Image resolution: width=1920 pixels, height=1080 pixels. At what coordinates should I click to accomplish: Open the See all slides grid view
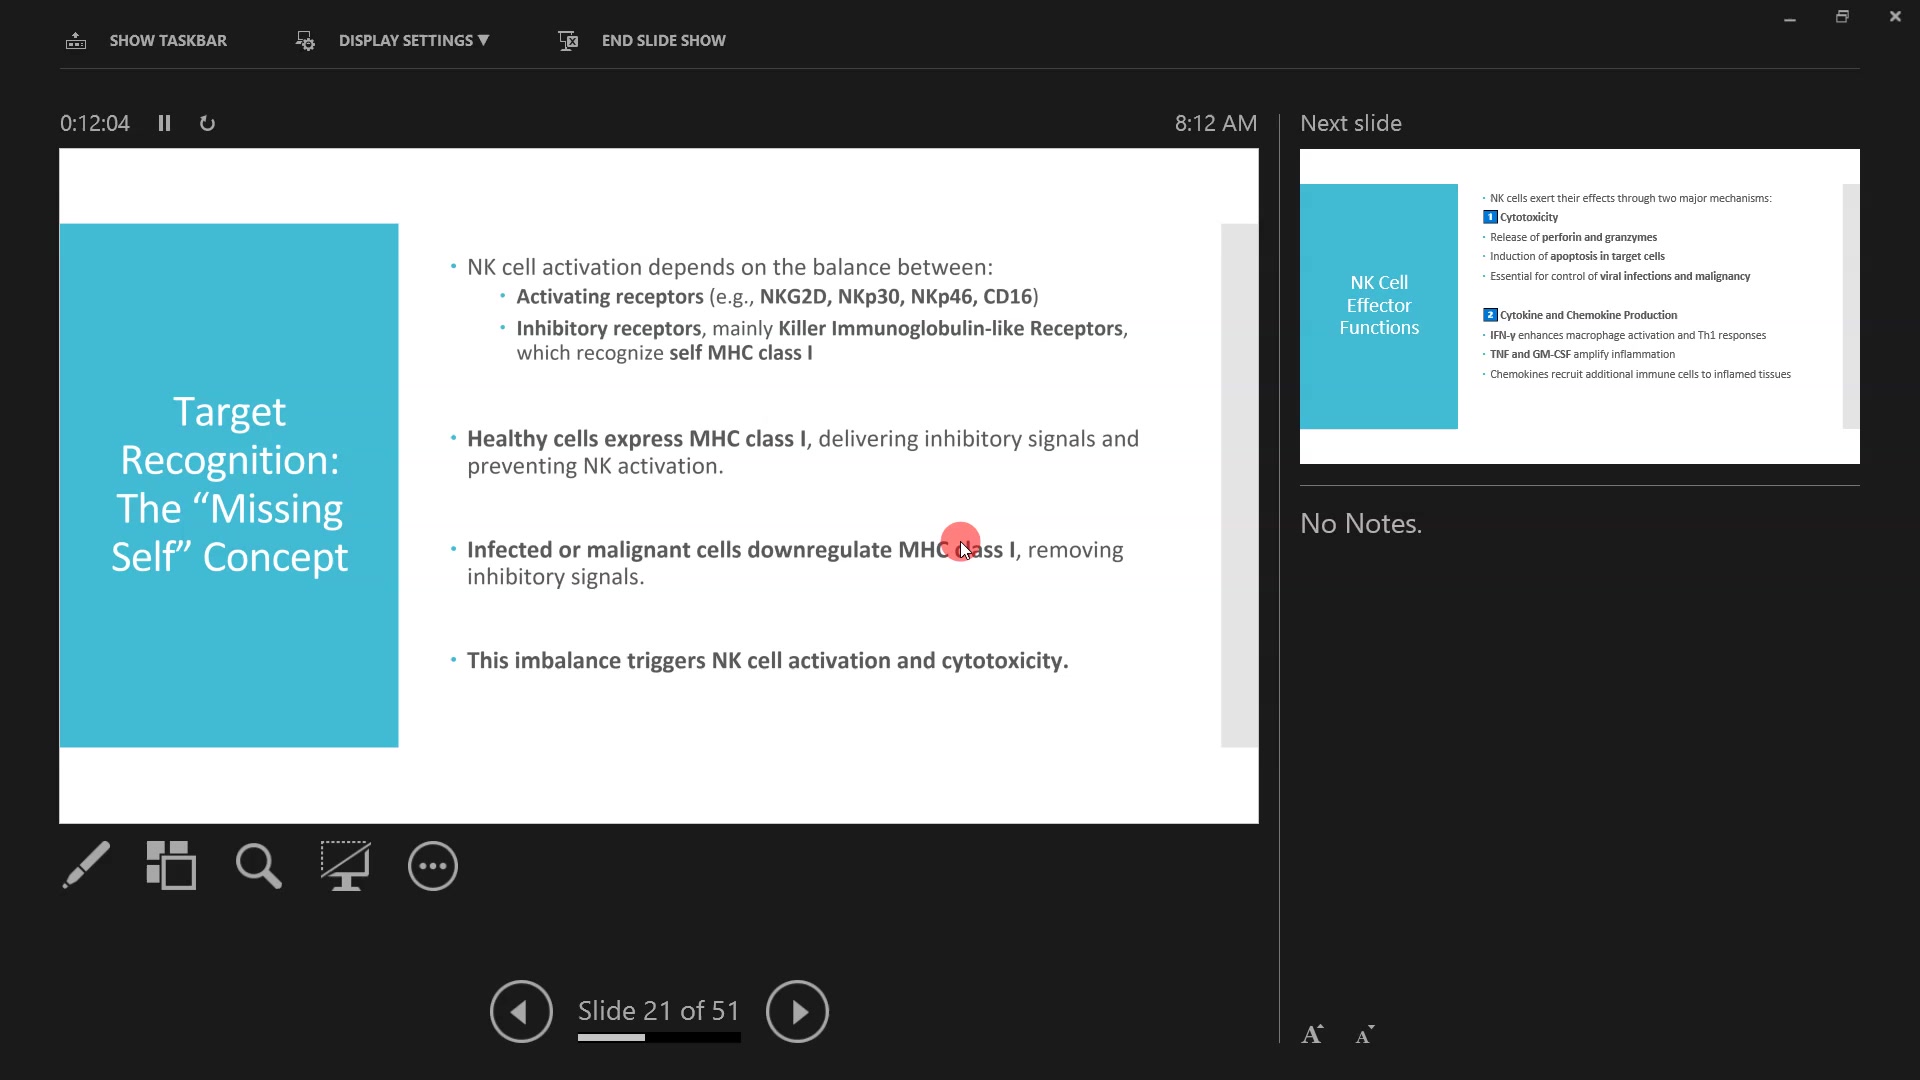pos(171,865)
